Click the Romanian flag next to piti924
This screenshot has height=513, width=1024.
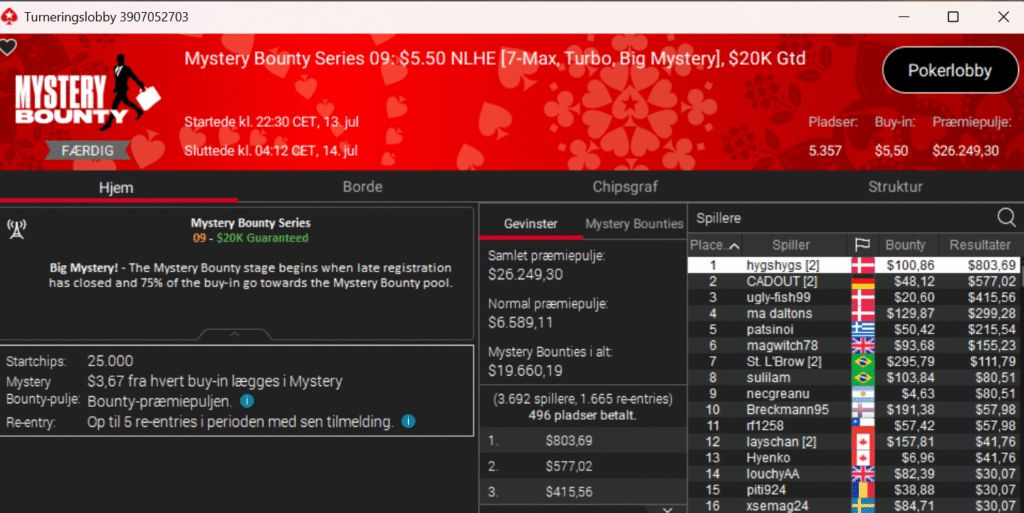(863, 490)
